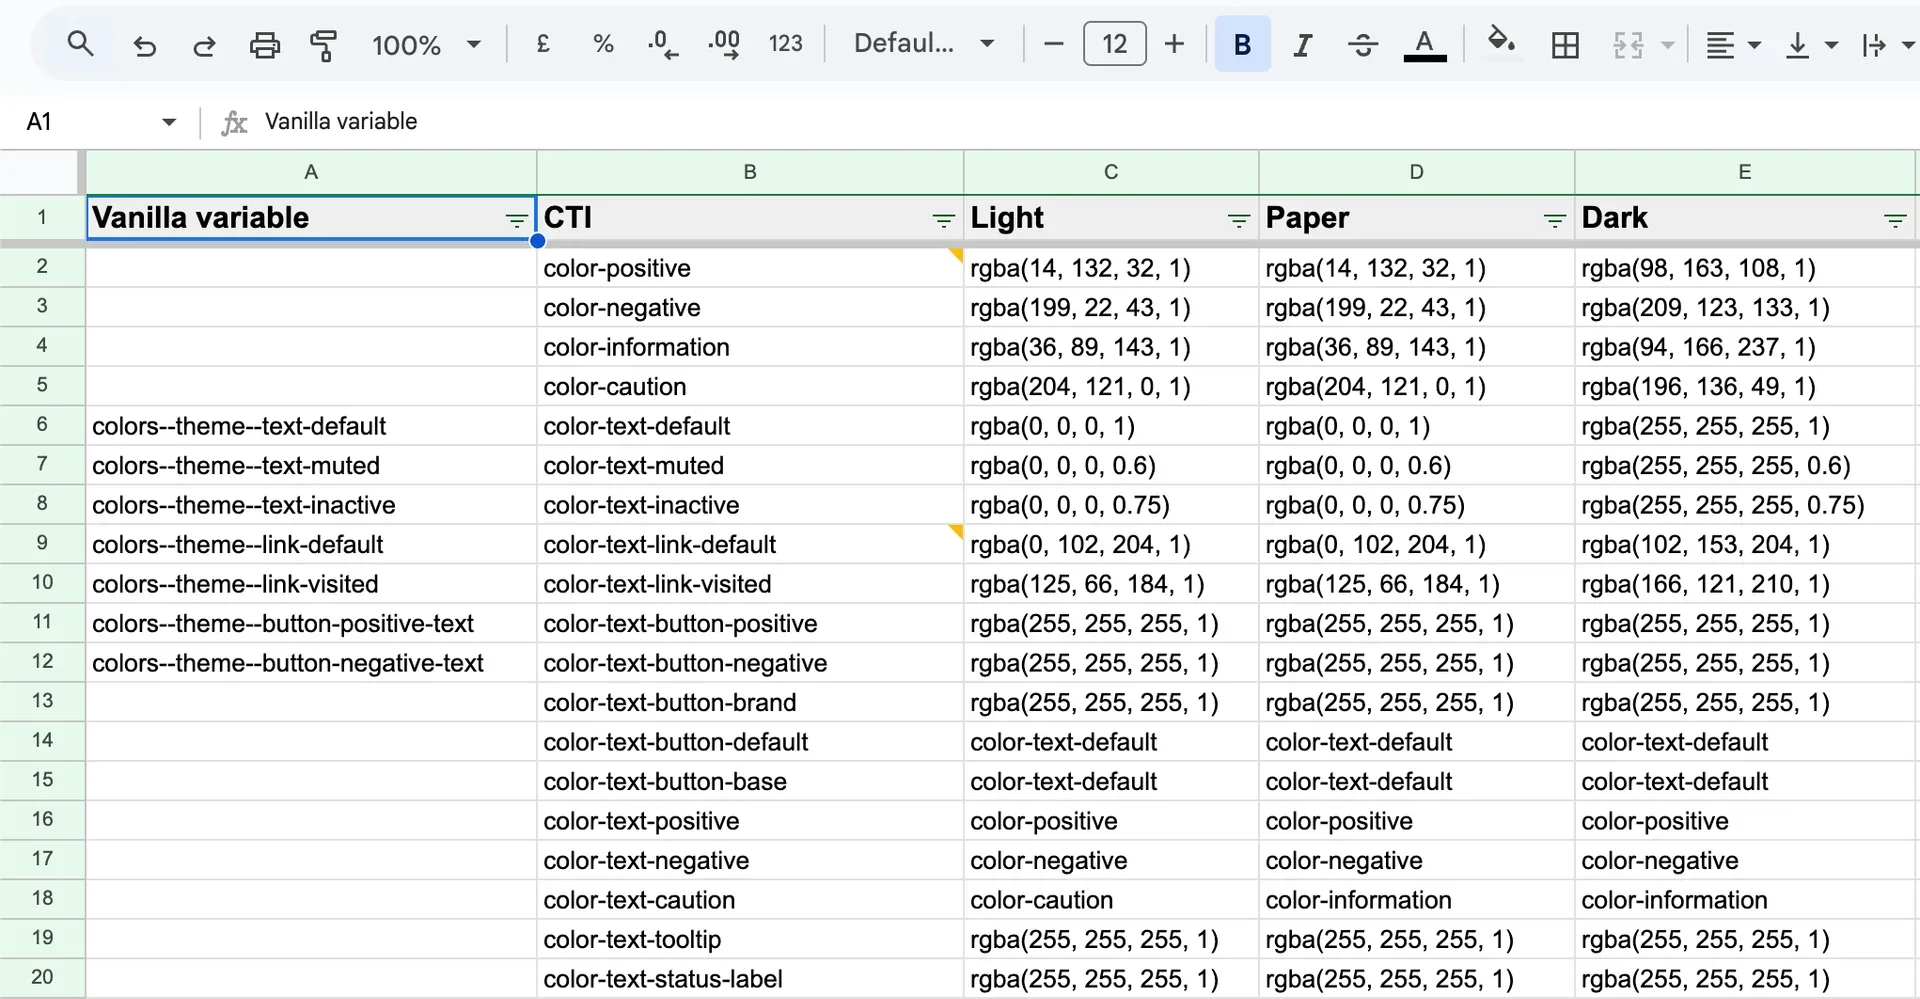Viewport: 1920px width, 999px height.
Task: Expand the merge cells dropdown arrow
Action: click(1666, 44)
